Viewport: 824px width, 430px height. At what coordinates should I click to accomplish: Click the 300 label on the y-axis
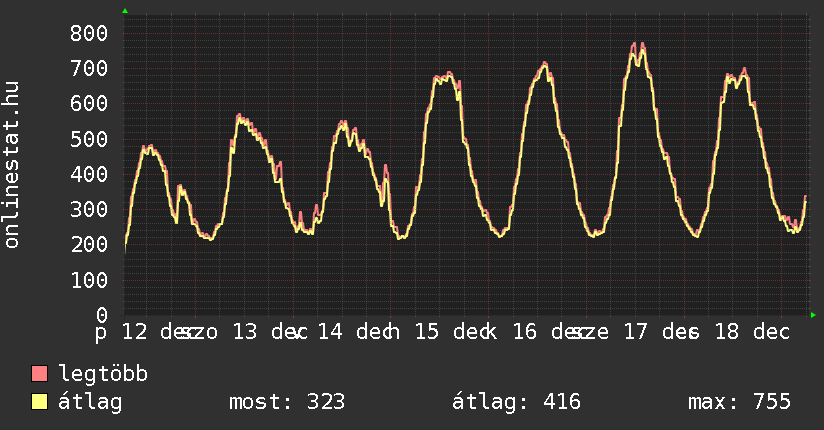(88, 209)
